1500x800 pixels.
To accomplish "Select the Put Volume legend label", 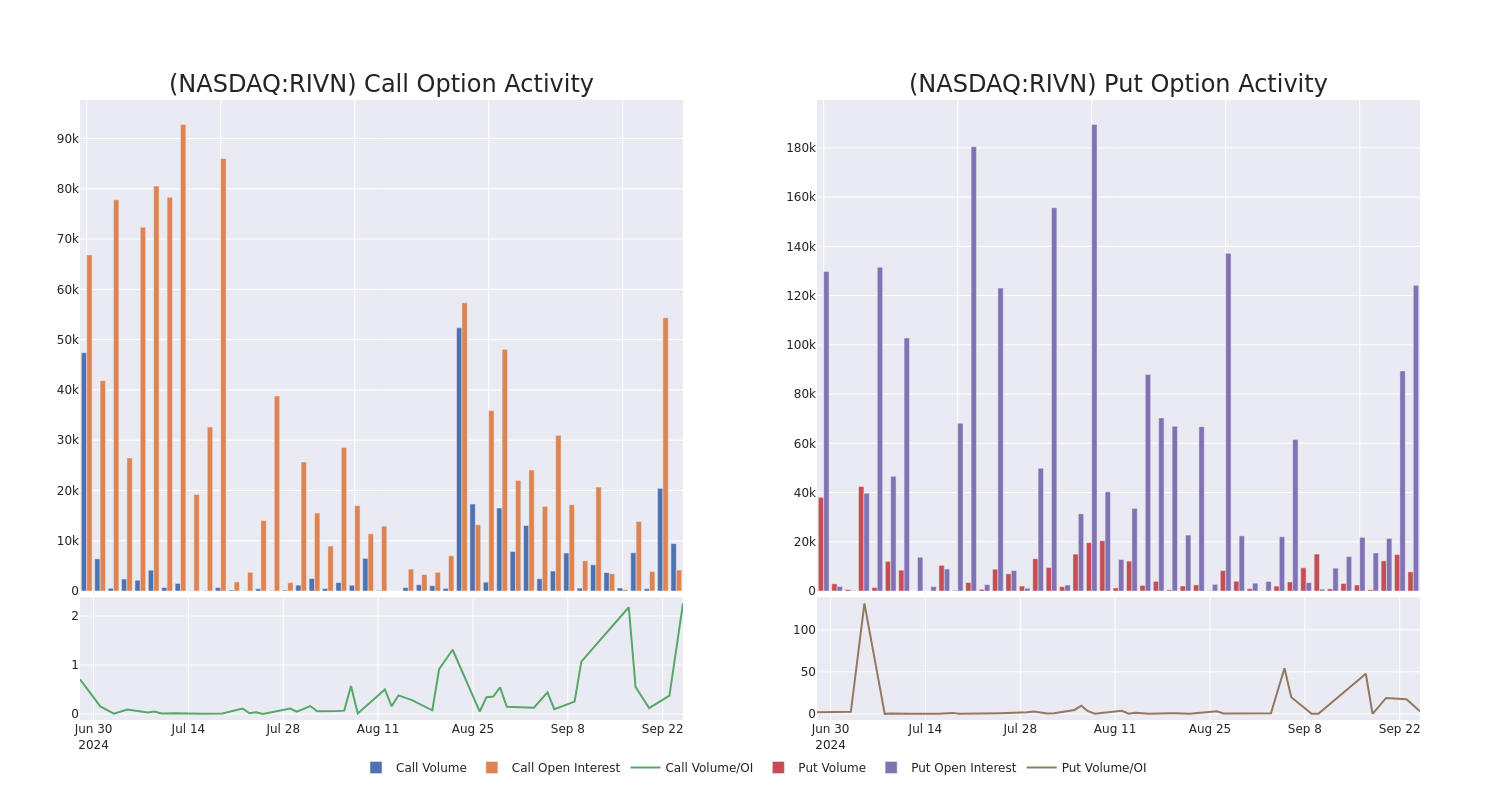I will click(x=832, y=768).
